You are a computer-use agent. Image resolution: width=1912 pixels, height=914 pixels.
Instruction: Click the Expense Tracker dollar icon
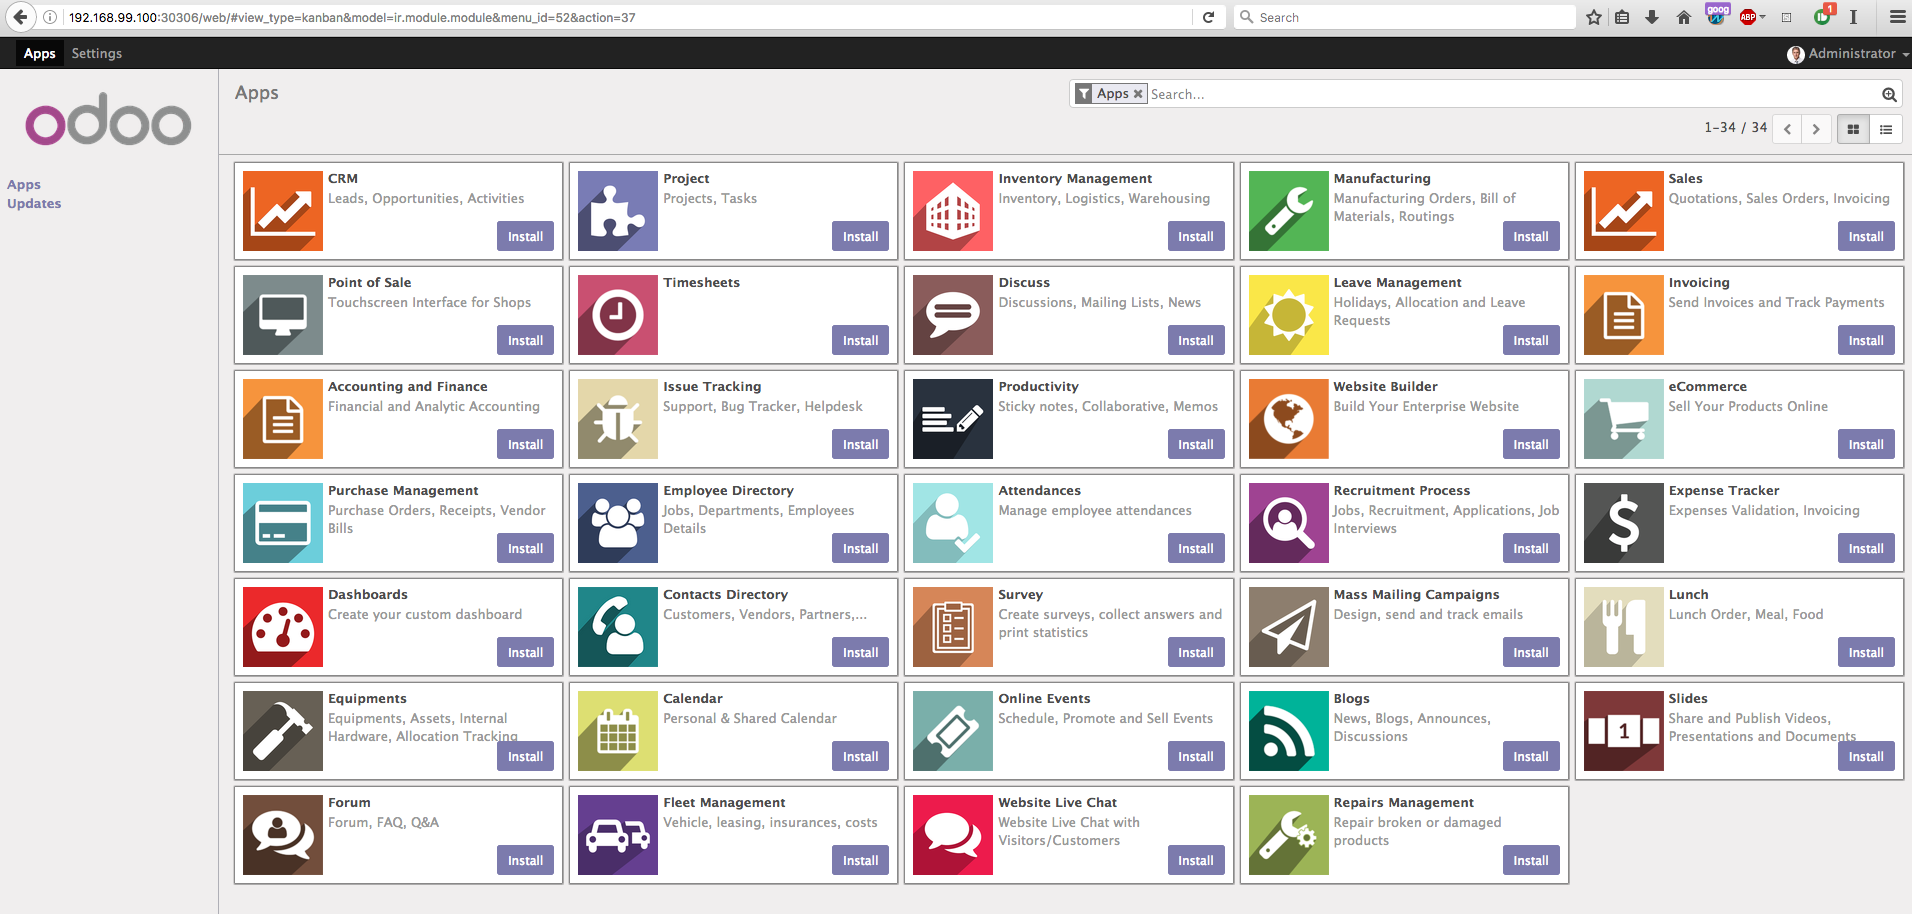click(1624, 523)
